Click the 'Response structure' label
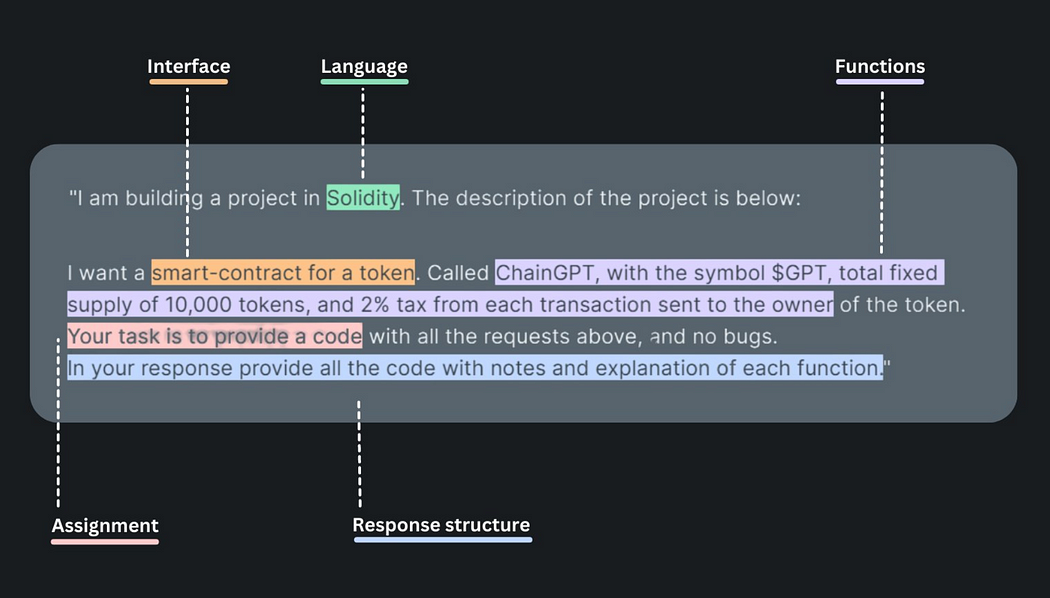The height and width of the screenshot is (598, 1050). (441, 525)
